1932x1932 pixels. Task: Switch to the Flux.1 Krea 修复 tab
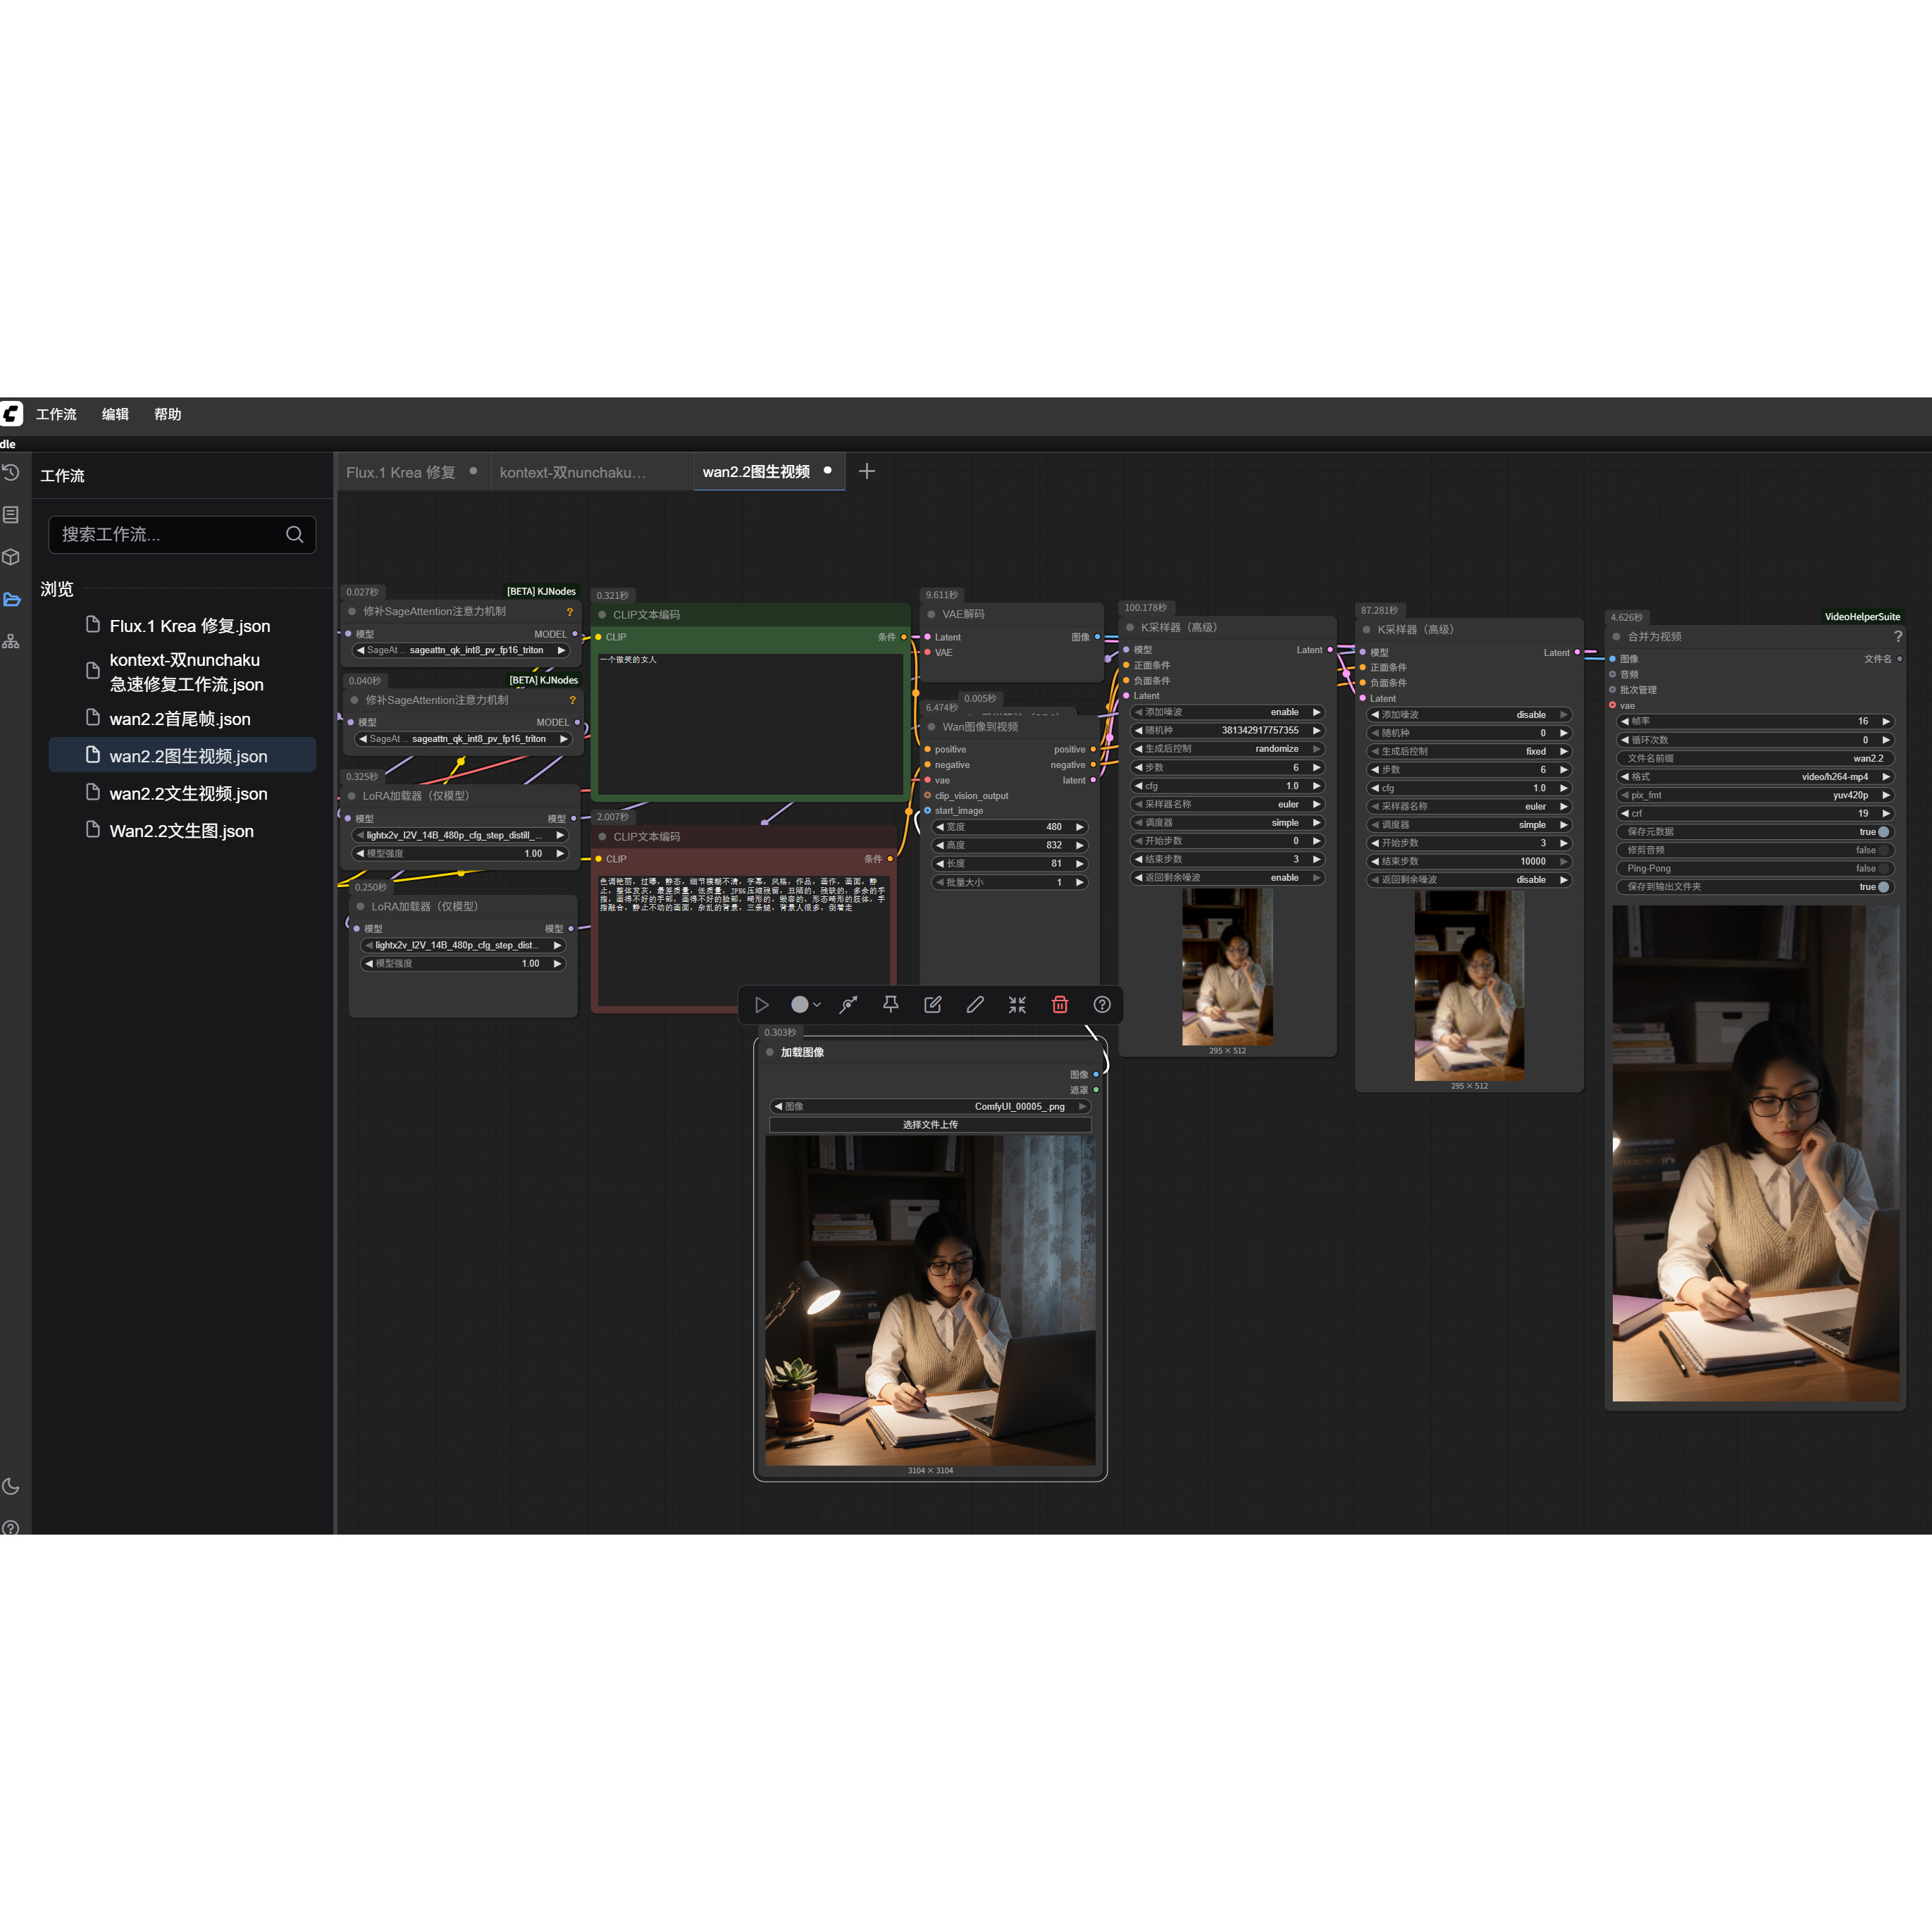401,472
